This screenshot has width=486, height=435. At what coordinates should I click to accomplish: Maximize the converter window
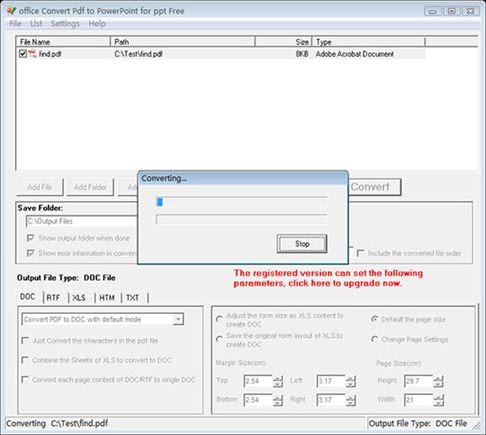[x=452, y=11]
